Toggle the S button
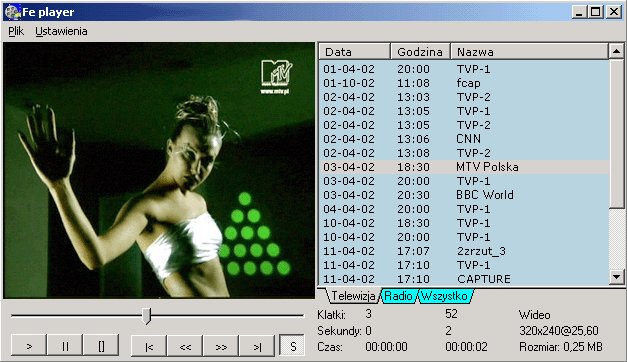 (292, 346)
